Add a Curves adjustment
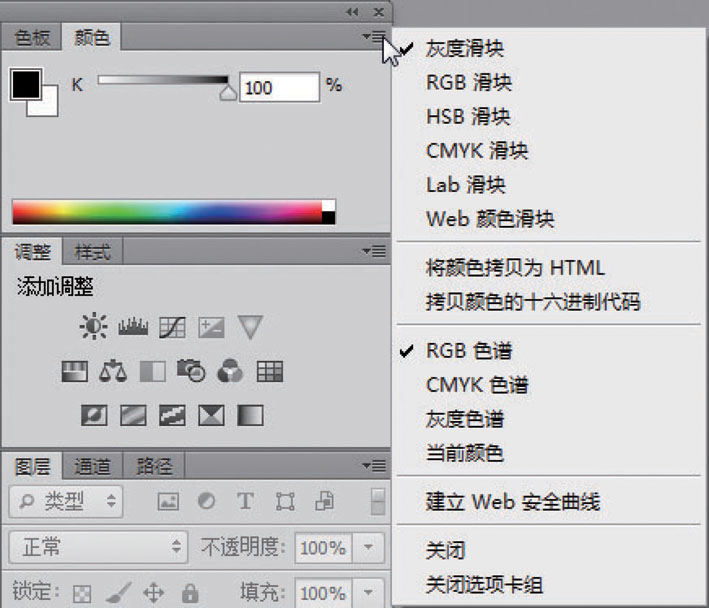 (172, 326)
